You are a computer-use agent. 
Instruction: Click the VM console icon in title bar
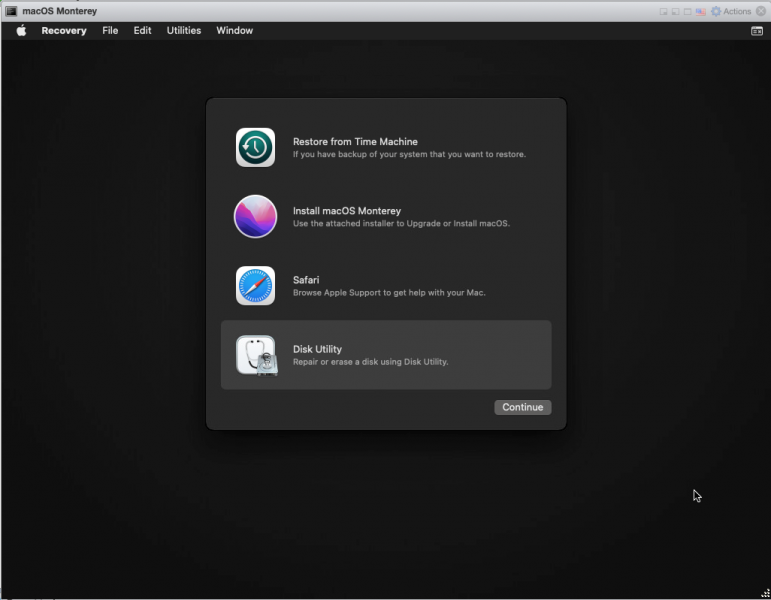point(10,11)
